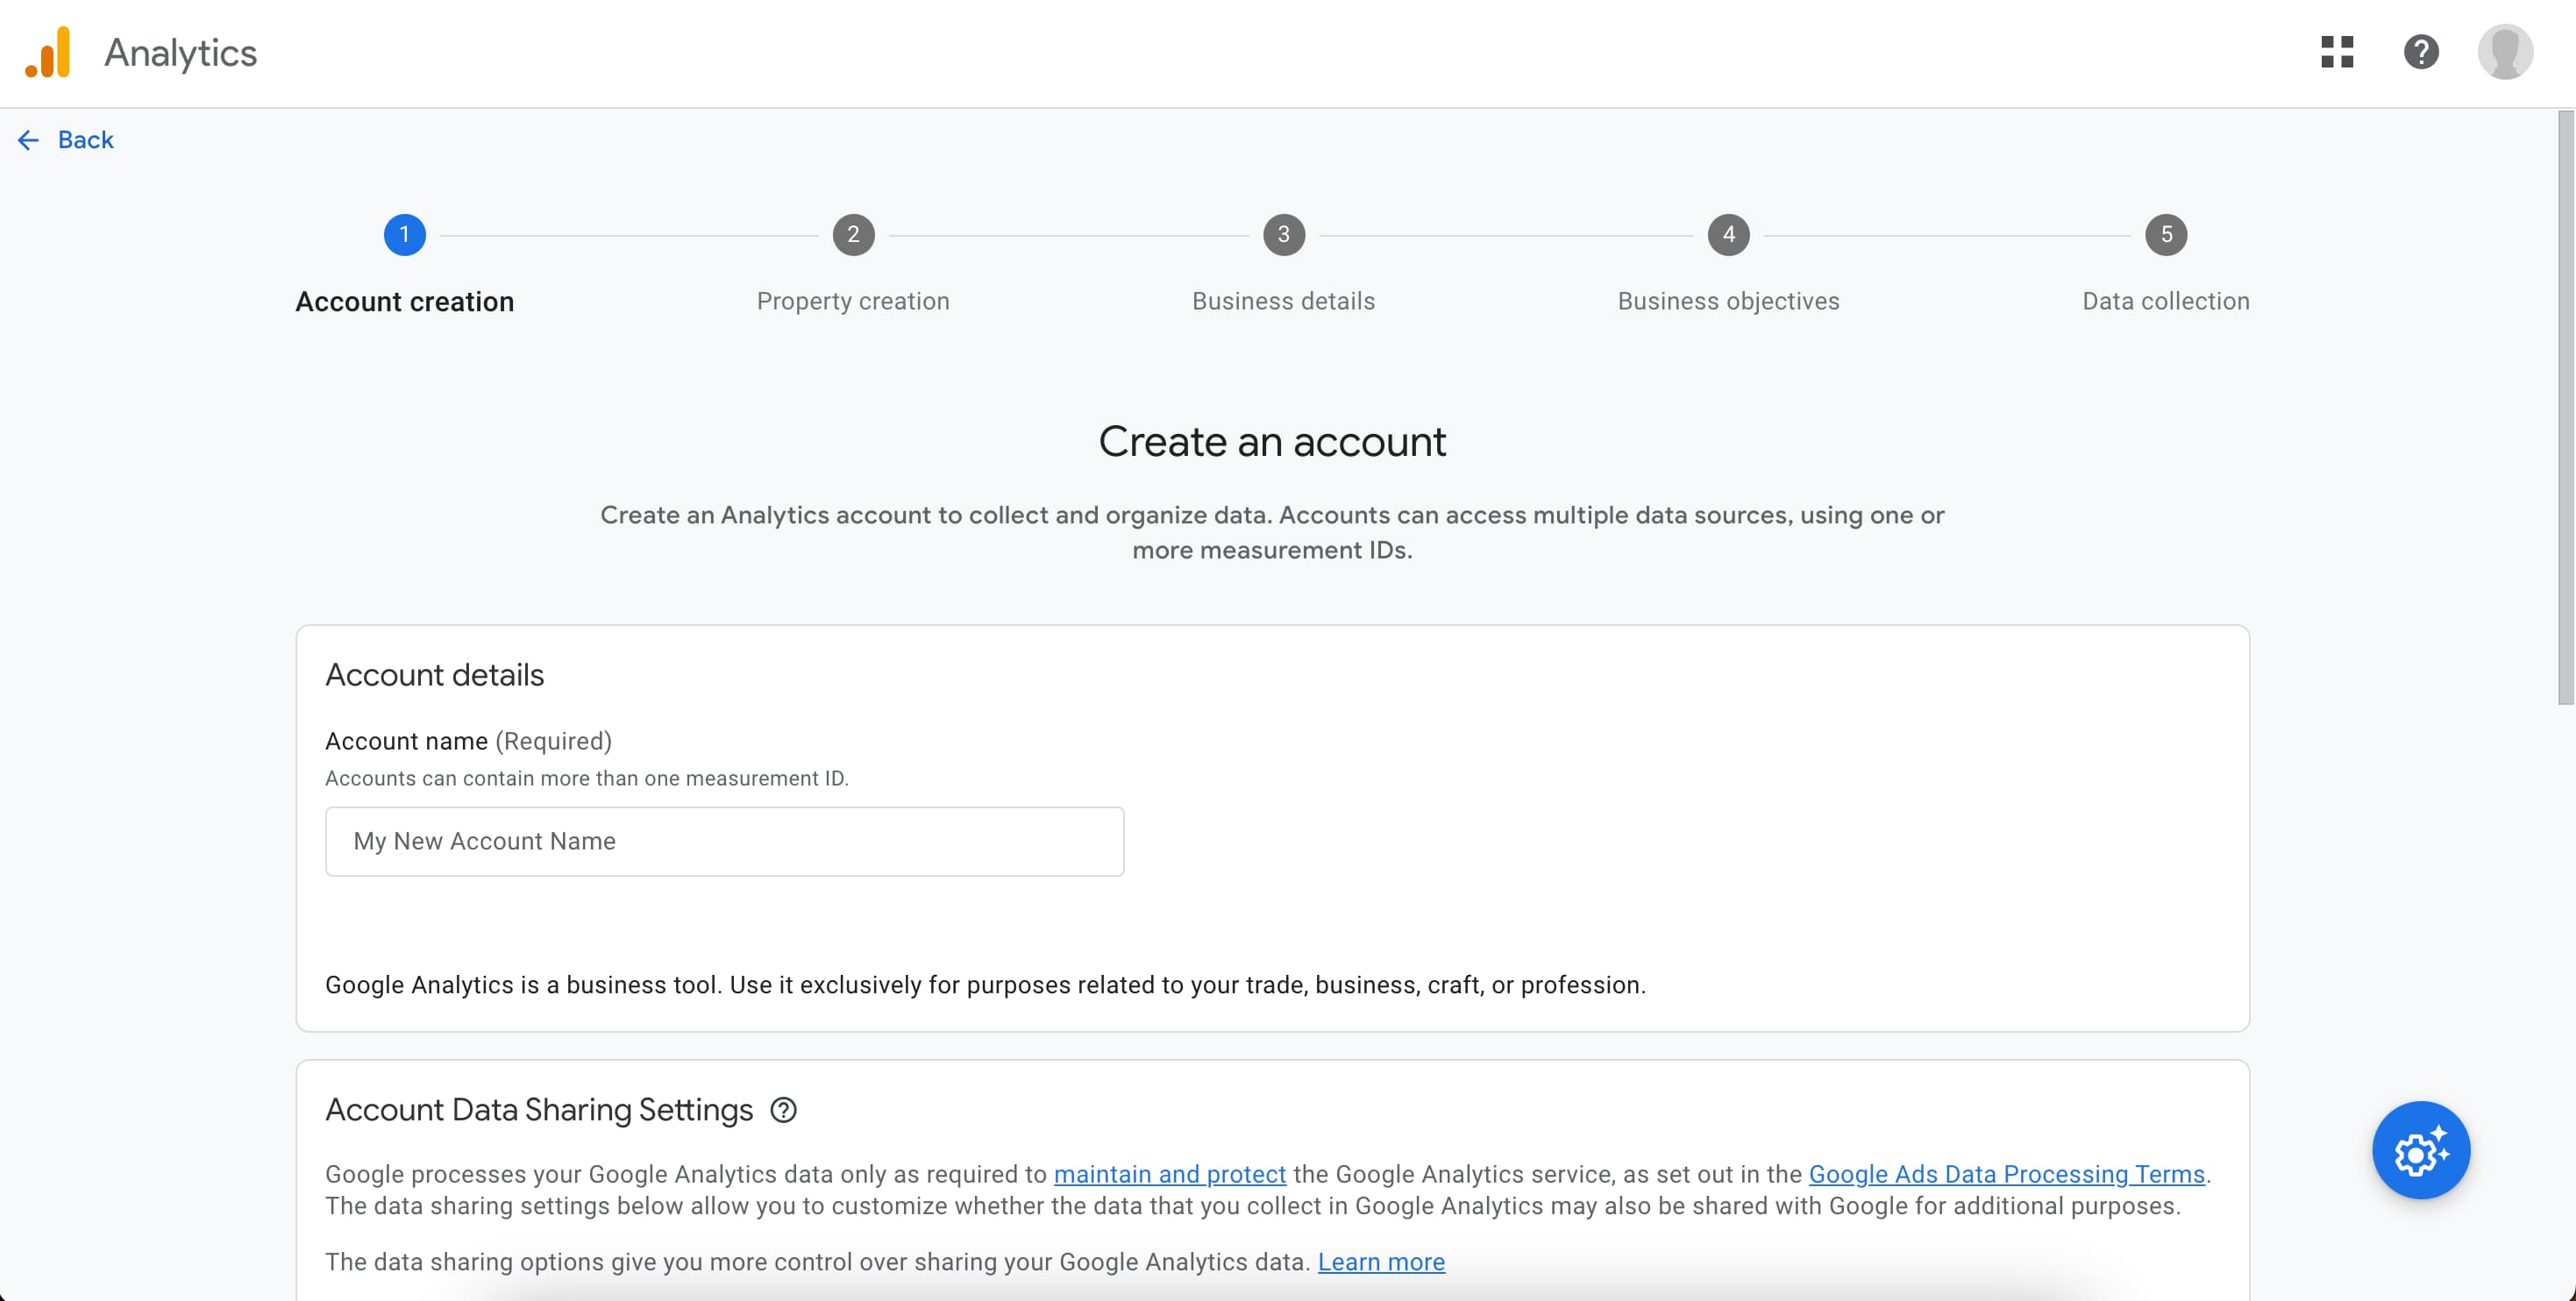
Task: Go to step 4 Business objectives
Action: (x=1728, y=235)
